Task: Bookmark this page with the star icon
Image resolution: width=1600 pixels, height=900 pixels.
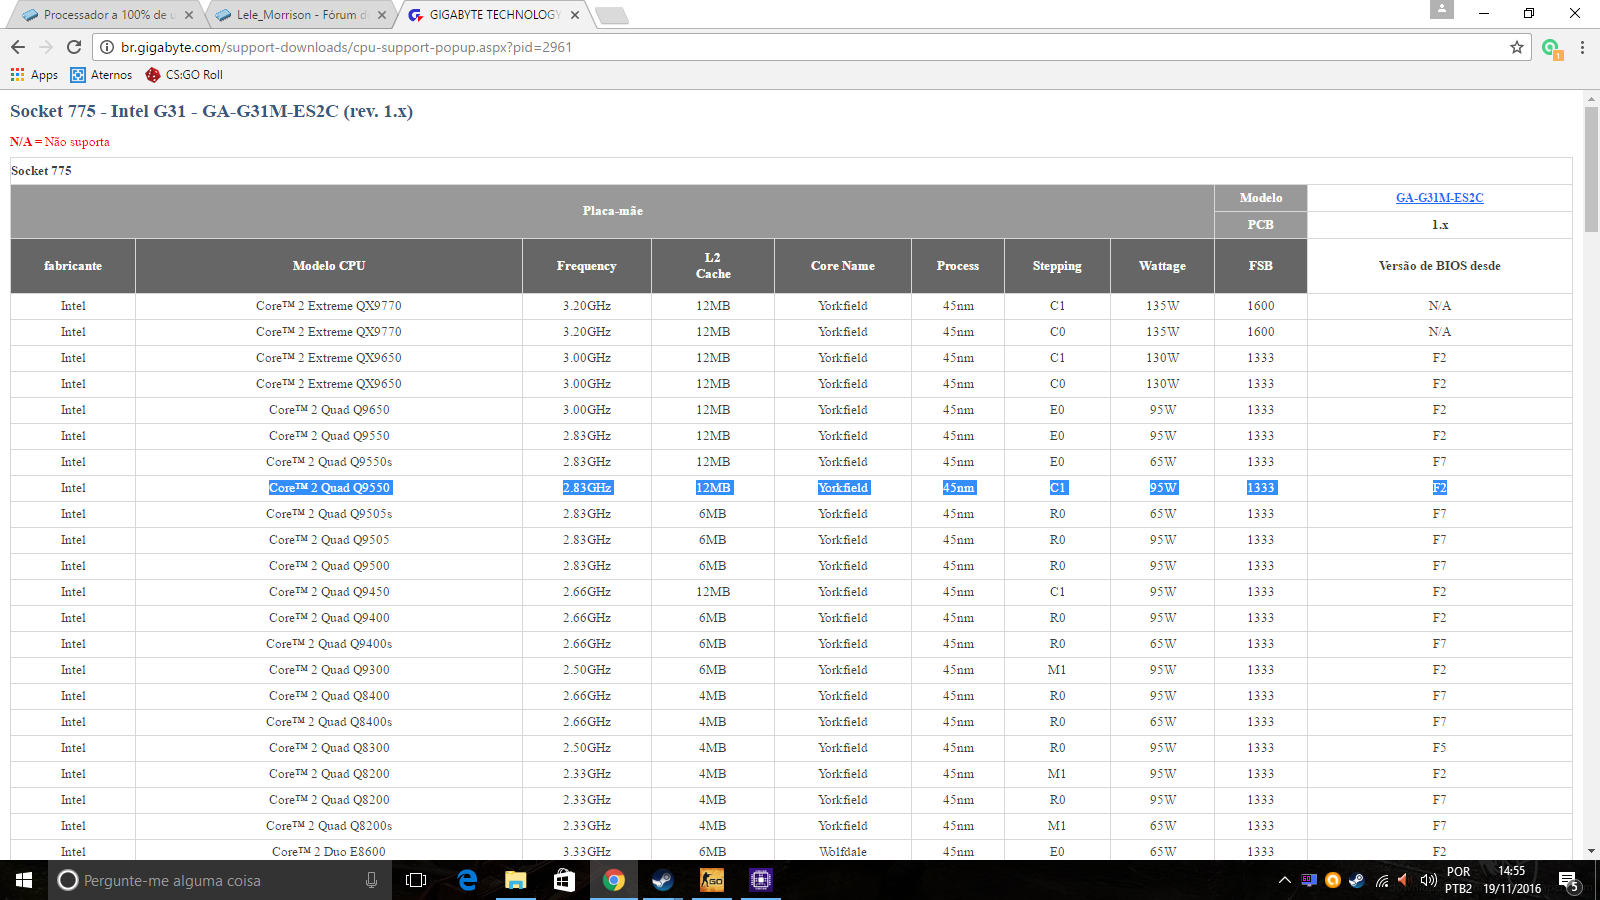Action: tap(1517, 47)
